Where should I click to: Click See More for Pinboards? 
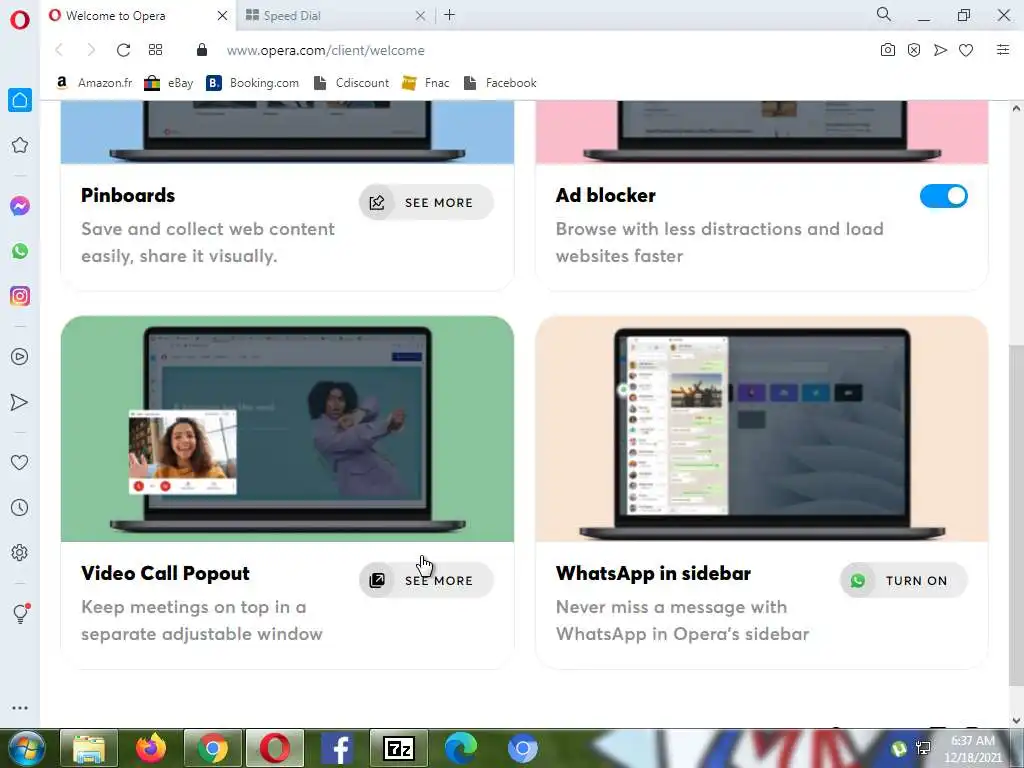426,202
